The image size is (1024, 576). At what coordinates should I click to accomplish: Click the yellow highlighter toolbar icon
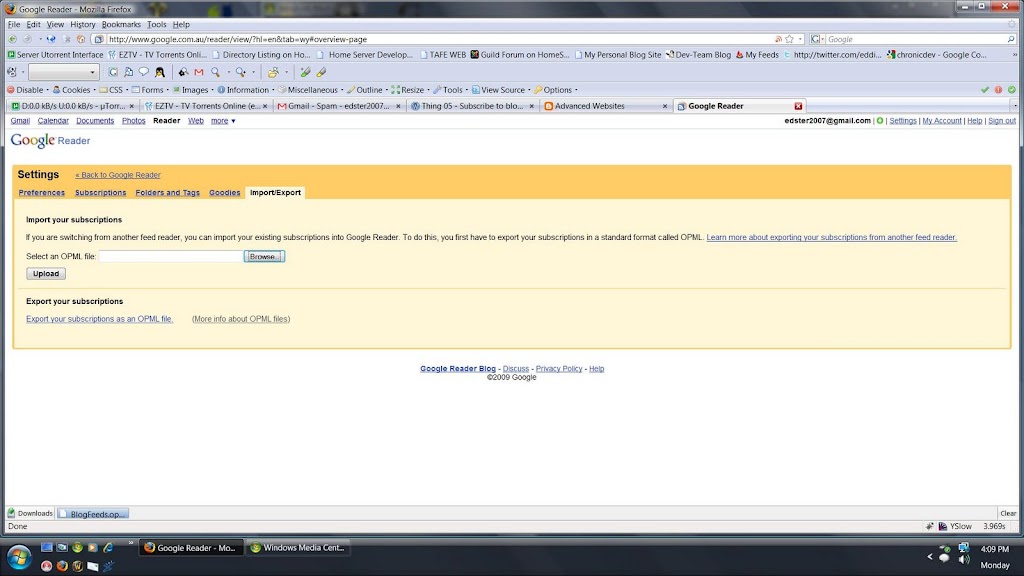click(321, 72)
